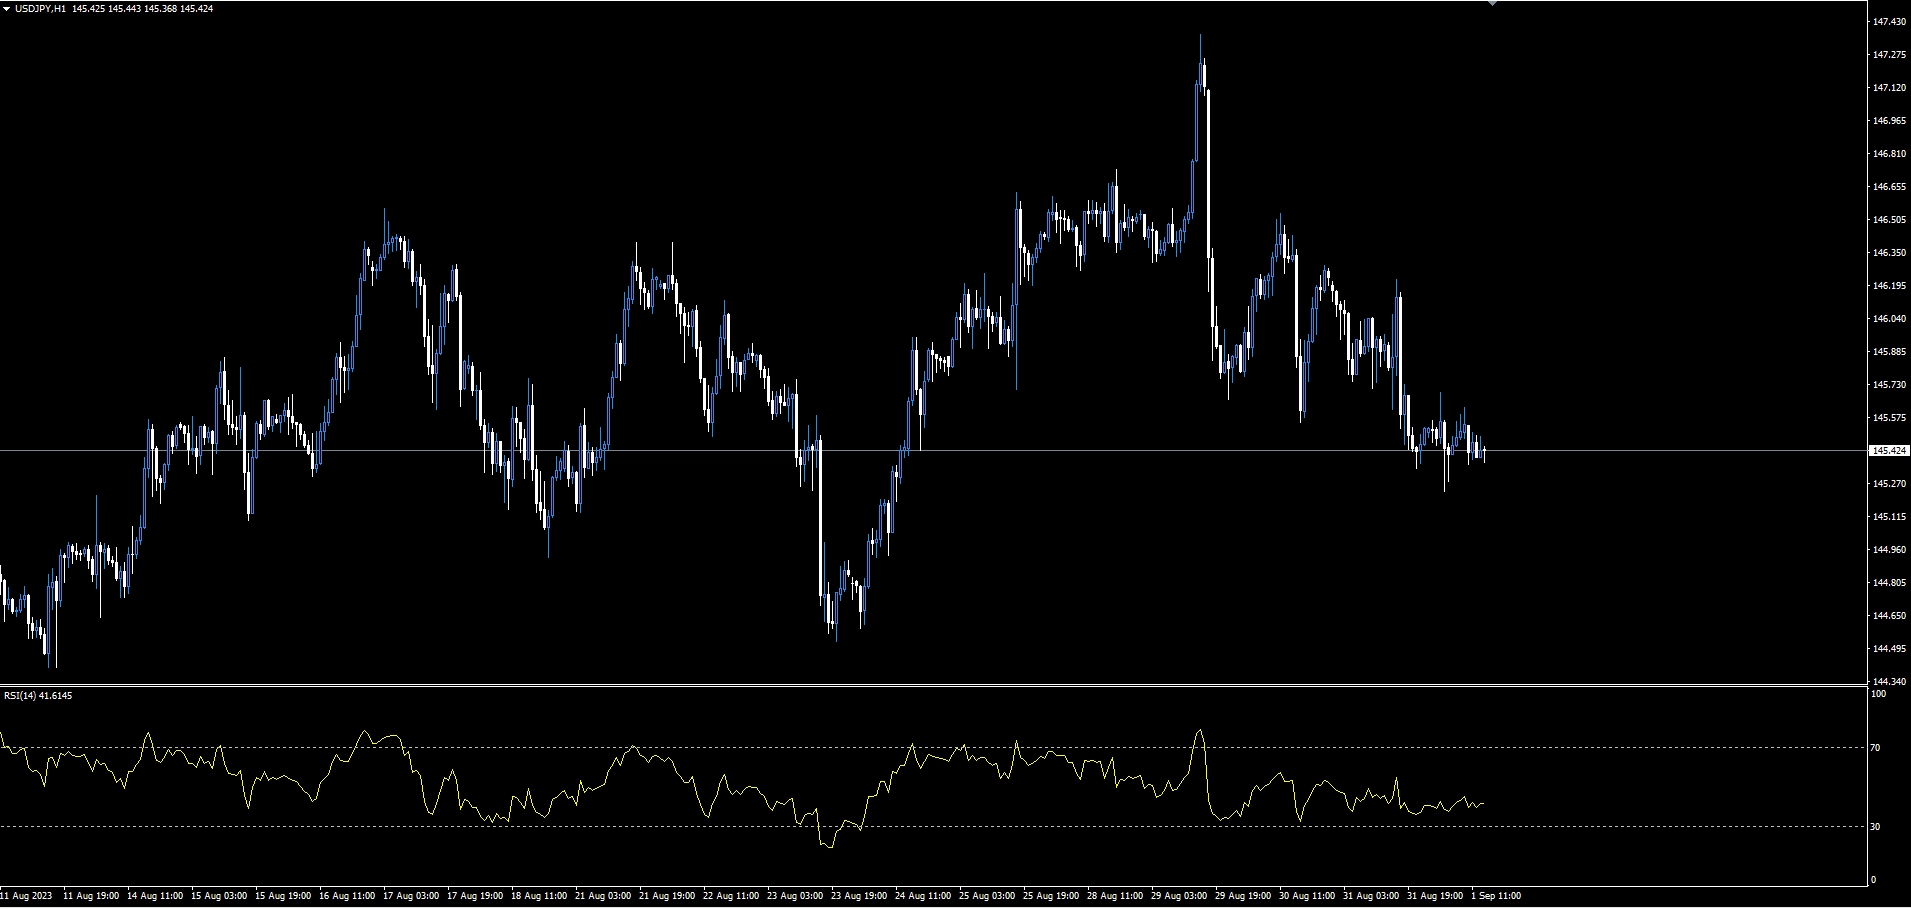Click the 29 Aug 19:00 time label

[x=1243, y=896]
